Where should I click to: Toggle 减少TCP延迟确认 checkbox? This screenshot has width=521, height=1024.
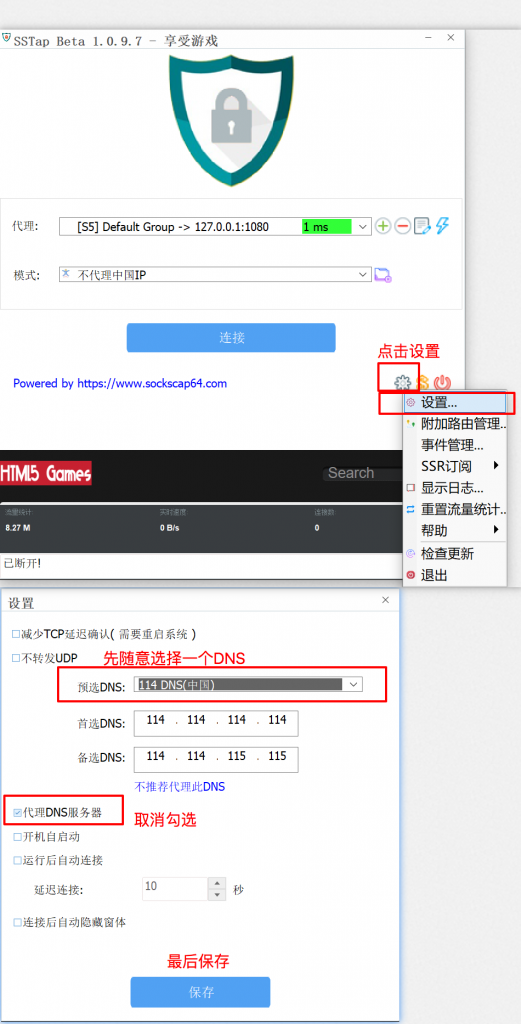tap(16, 633)
